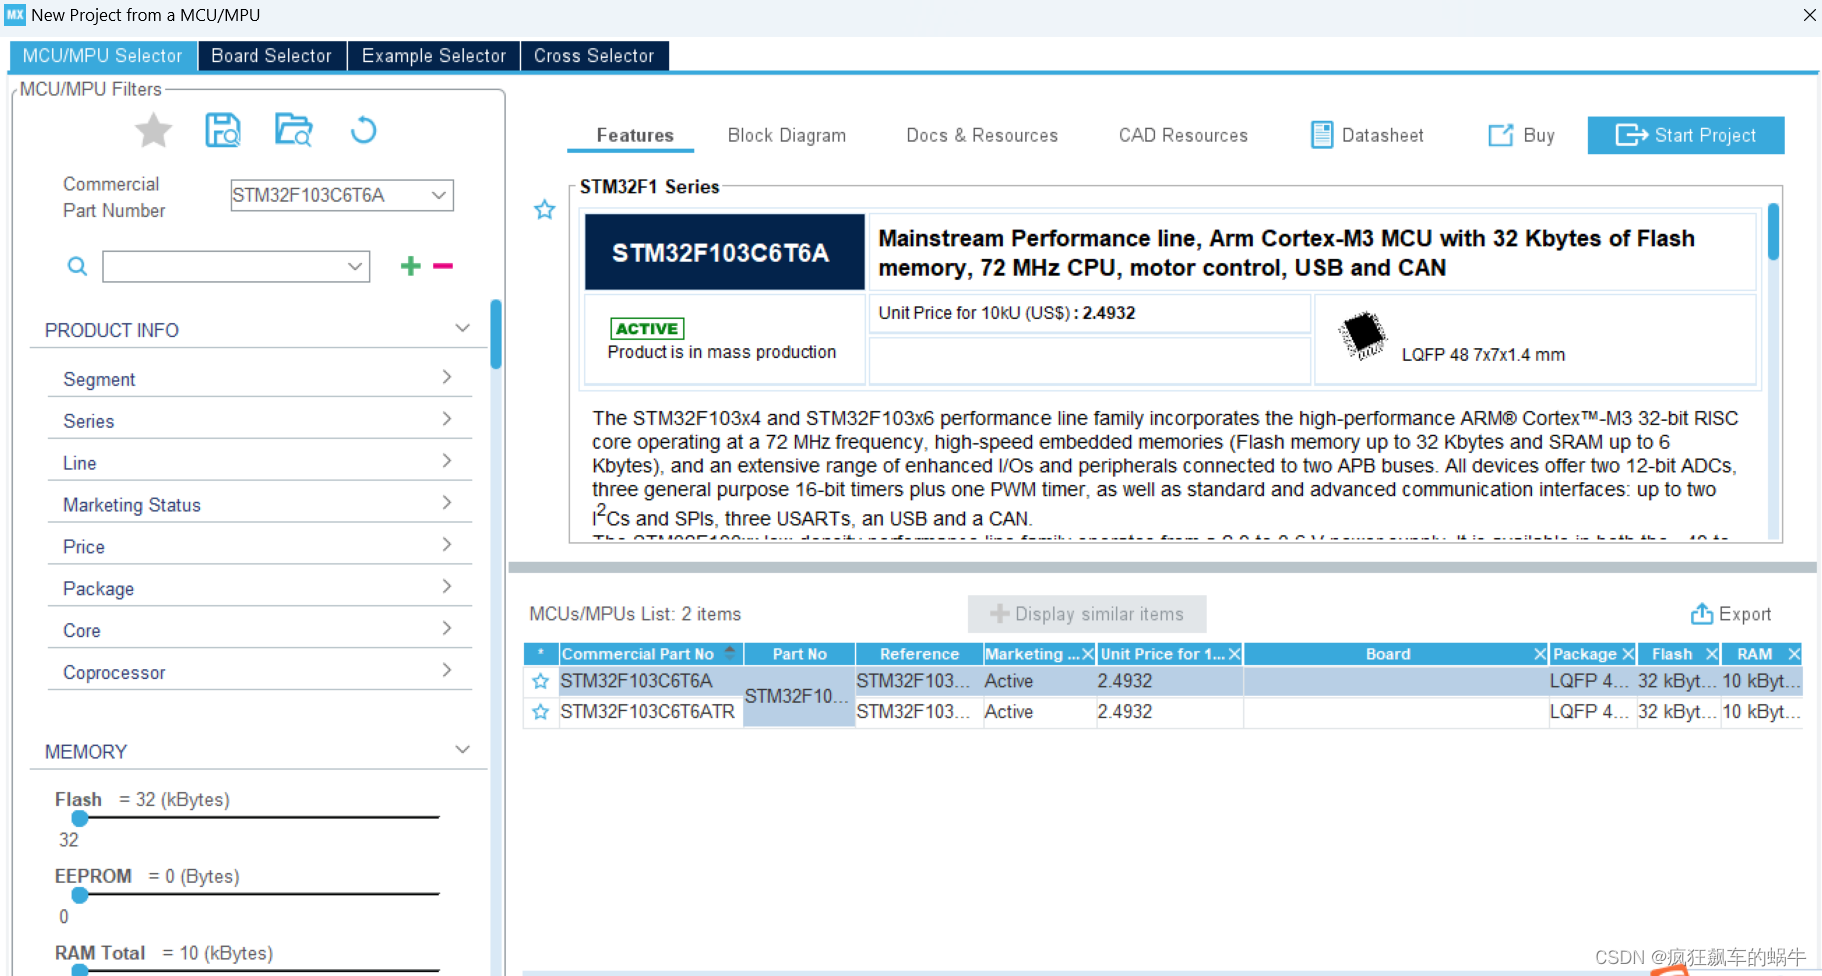This screenshot has height=976, width=1822.
Task: Select the Features tab
Action: pos(635,135)
